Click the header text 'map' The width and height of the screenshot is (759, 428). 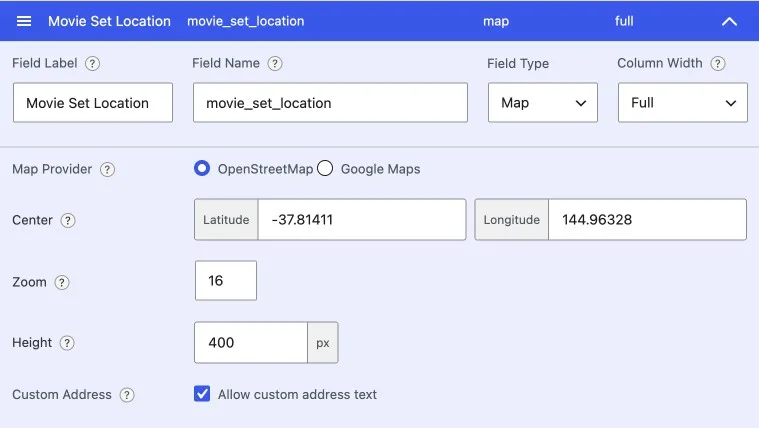coord(496,21)
